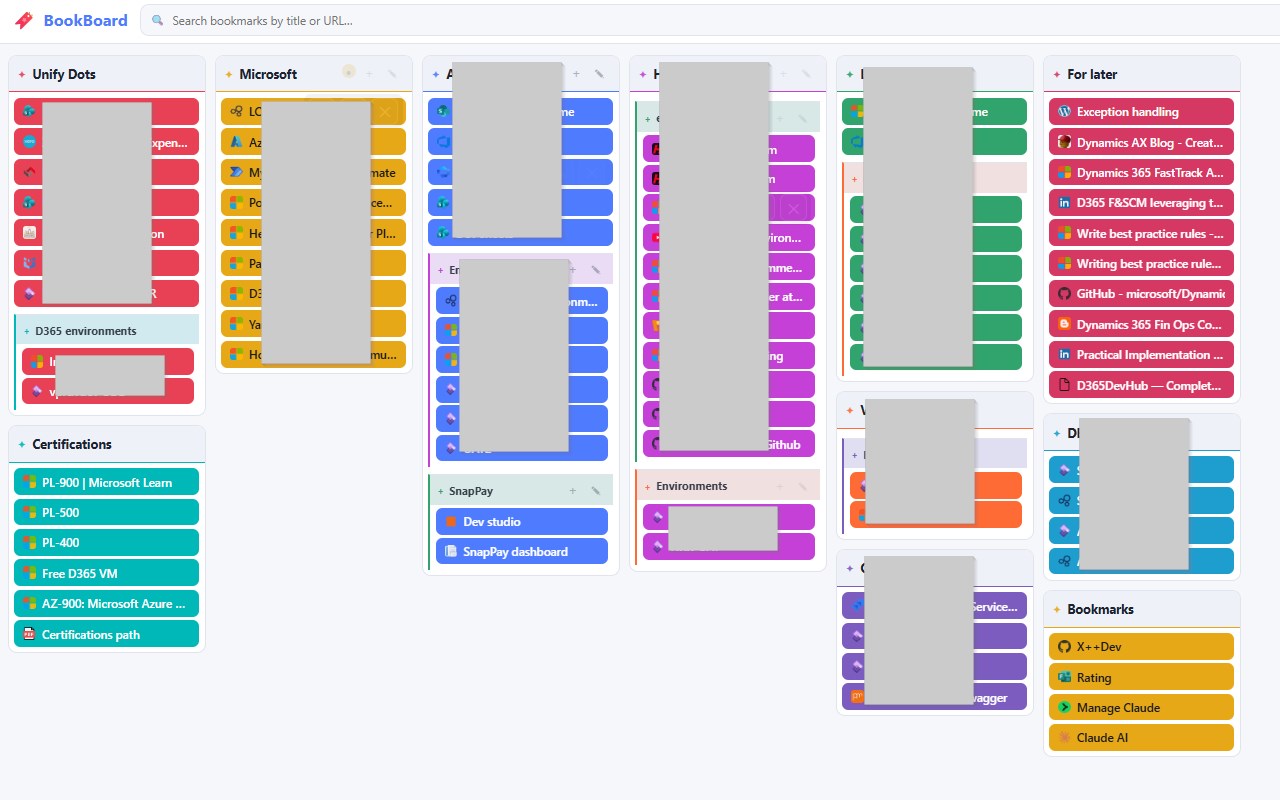The height and width of the screenshot is (800, 1280).
Task: Click the LinkedIn icon on D365 F&SCM bookmark
Action: click(1064, 203)
